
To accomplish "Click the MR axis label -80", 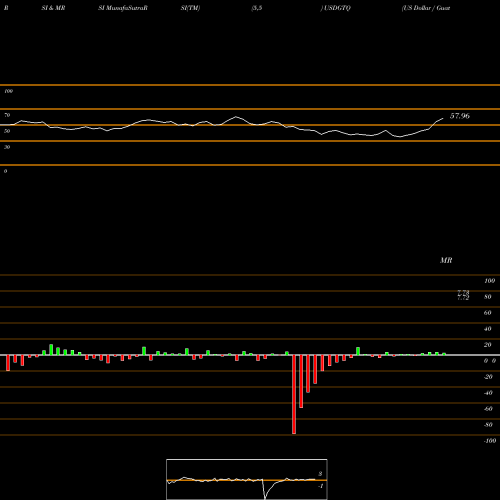I will (x=488, y=425).
